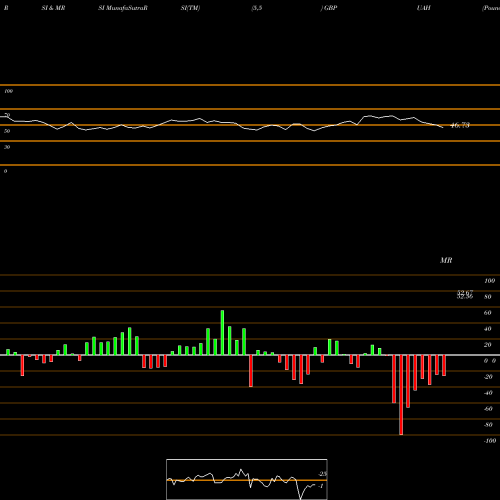
Task: Click the MR axis -20 label
Action: 488,377
